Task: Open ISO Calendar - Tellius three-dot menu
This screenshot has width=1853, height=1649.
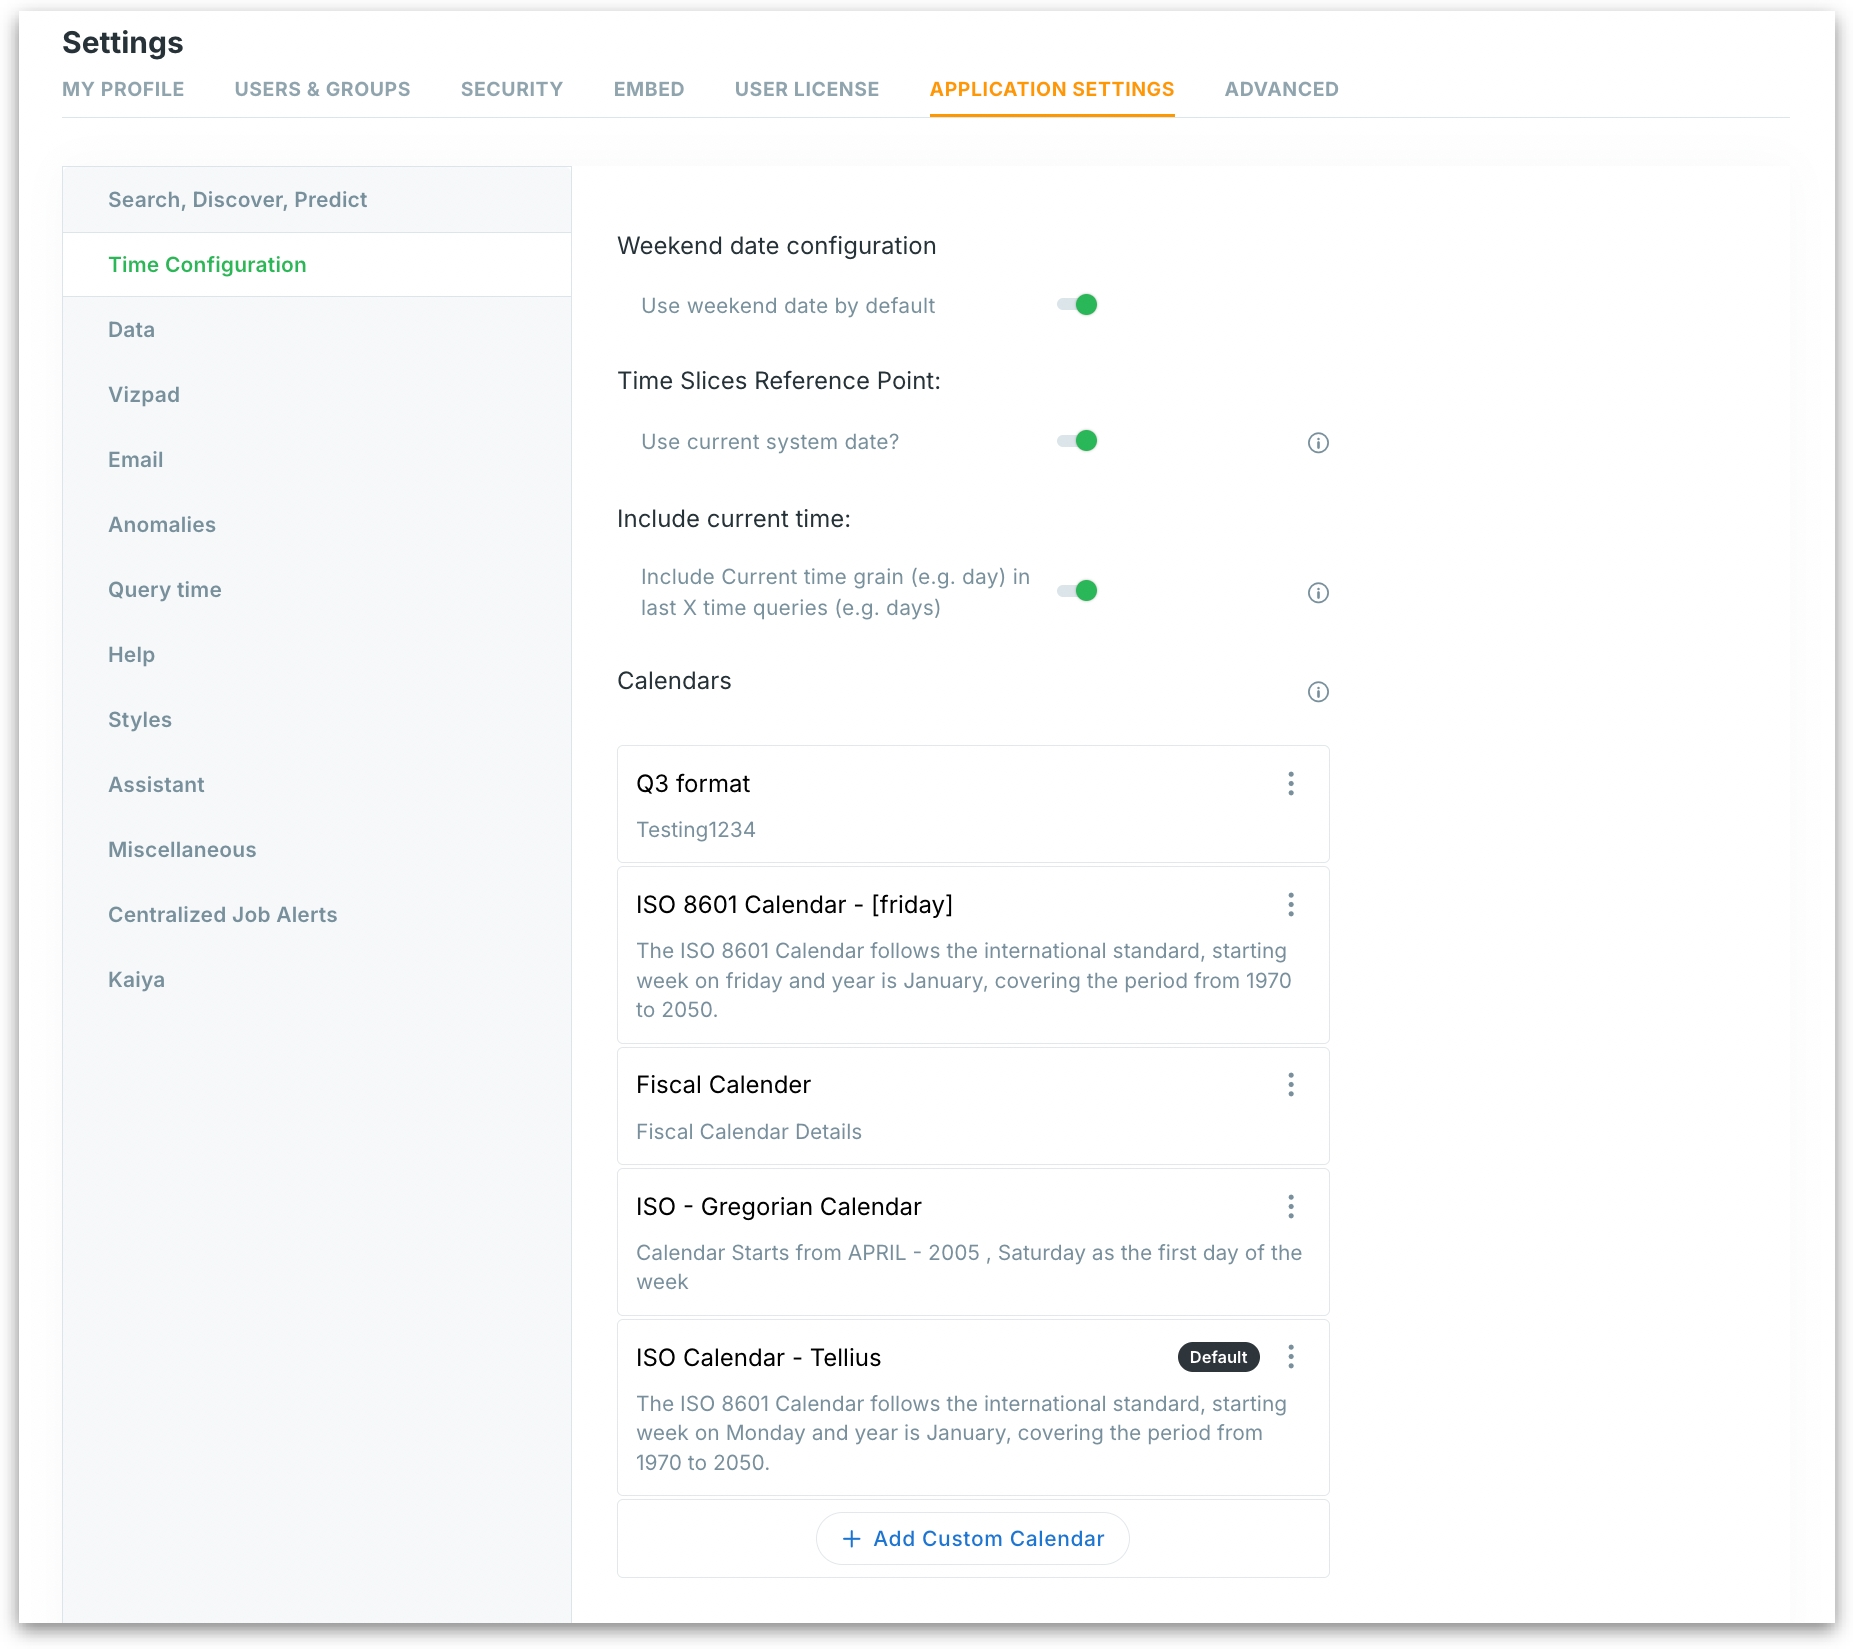Action: [1290, 1357]
